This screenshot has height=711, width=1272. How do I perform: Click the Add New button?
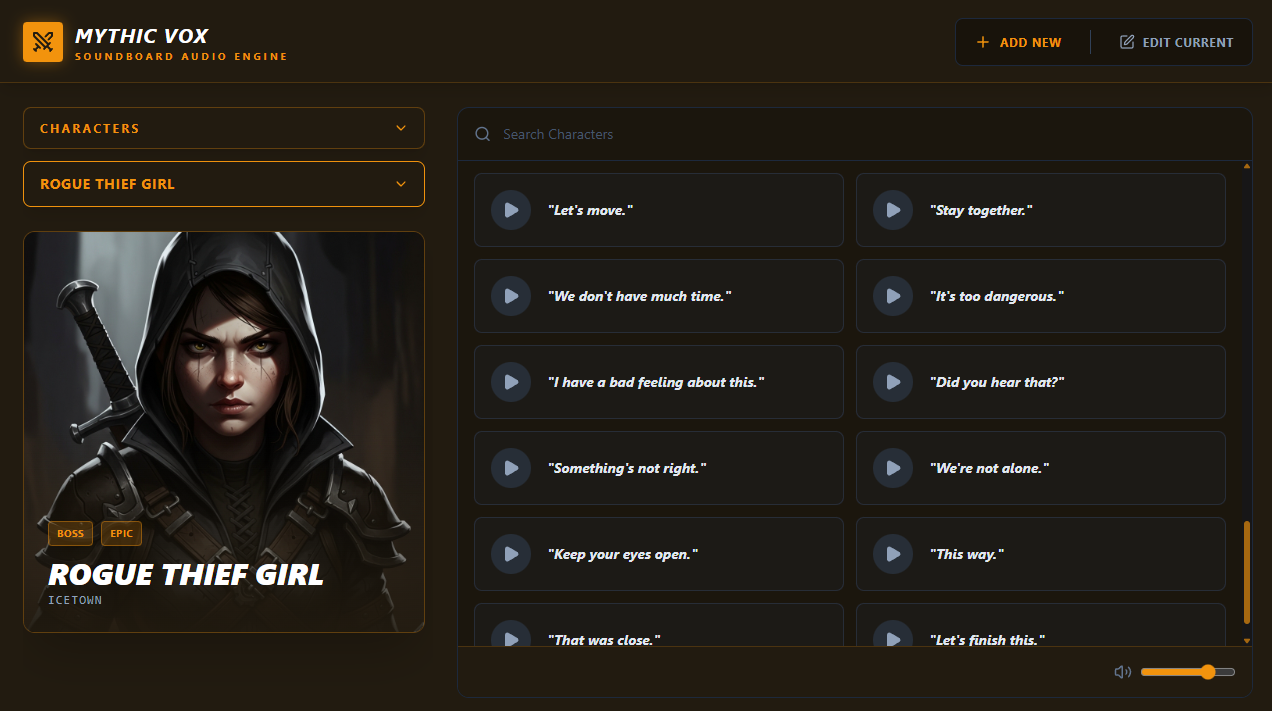(1019, 42)
